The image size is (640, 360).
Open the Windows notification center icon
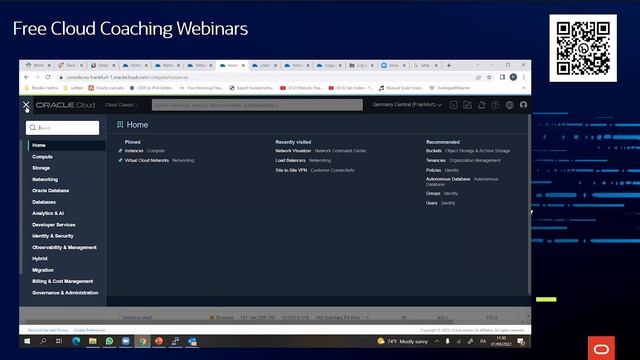pyautogui.click(x=521, y=342)
